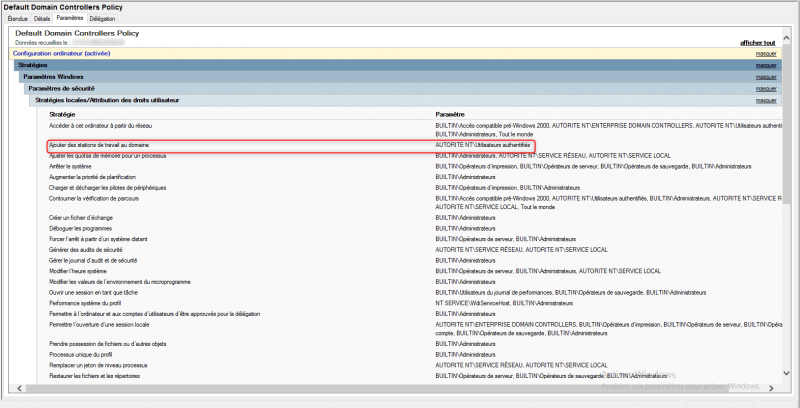Image resolution: width=800 pixels, height=408 pixels.
Task: Open the Détails tab
Action: [42, 19]
